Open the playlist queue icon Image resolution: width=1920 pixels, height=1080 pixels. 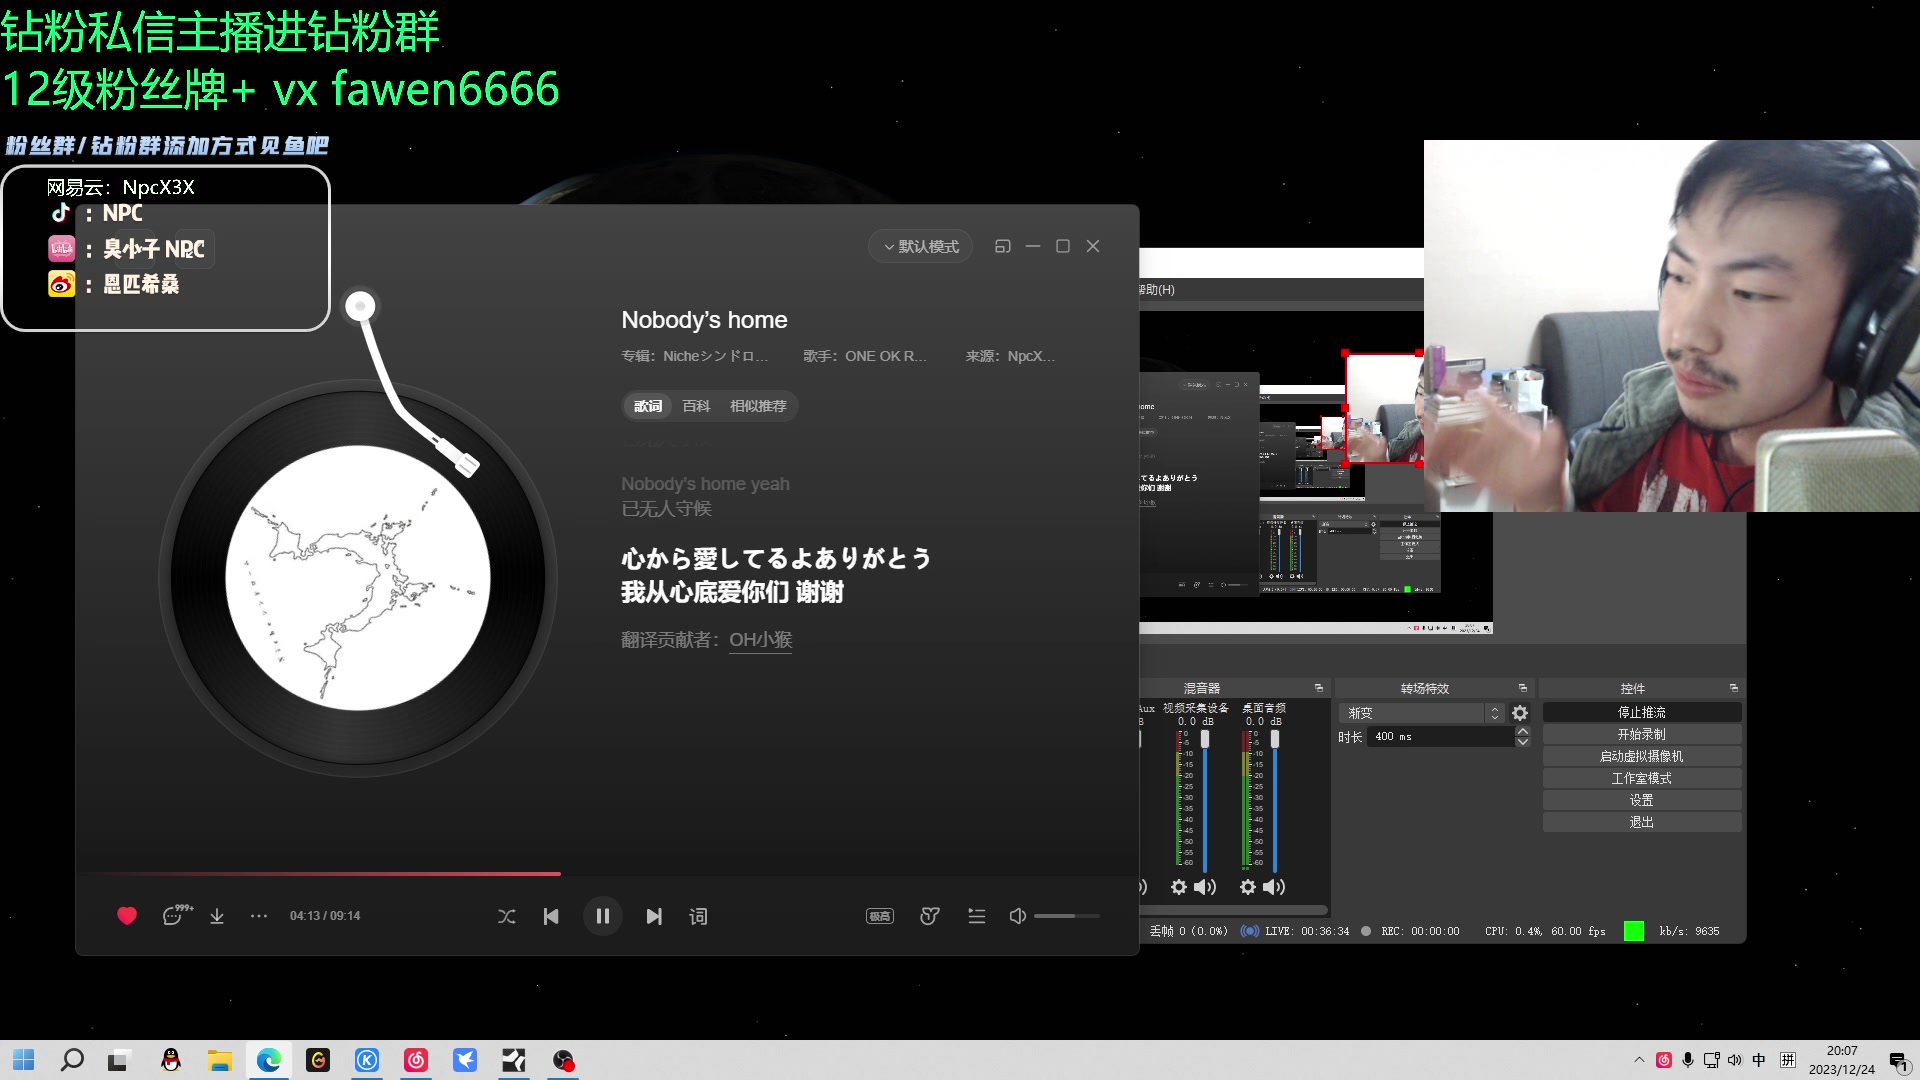976,916
